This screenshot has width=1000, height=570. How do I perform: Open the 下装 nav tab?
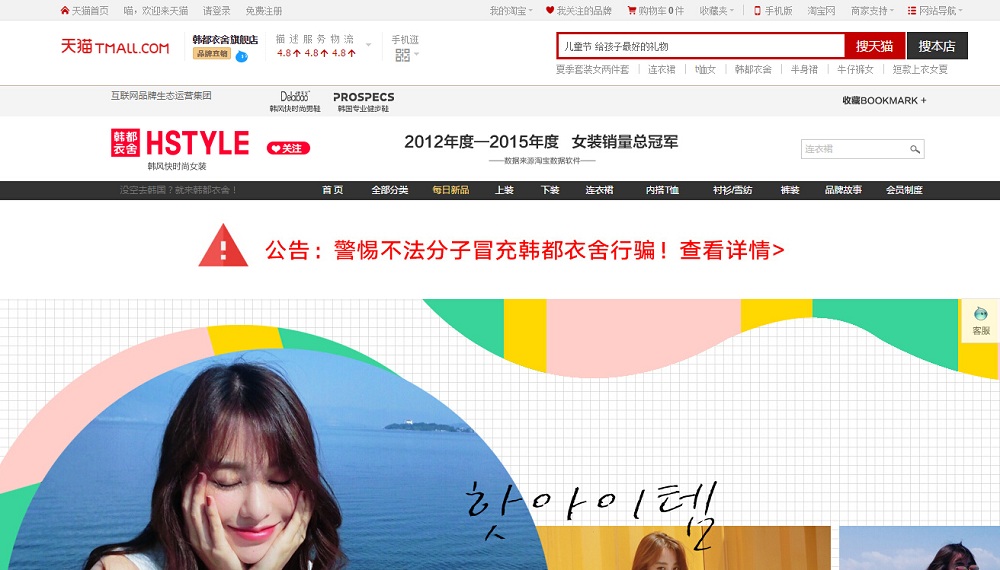coord(550,190)
